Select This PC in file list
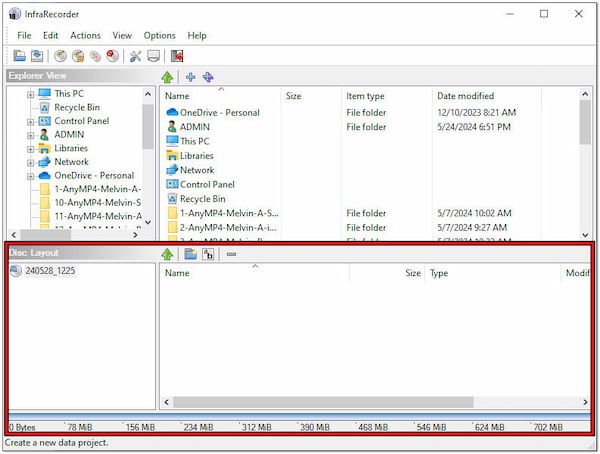 pos(194,141)
